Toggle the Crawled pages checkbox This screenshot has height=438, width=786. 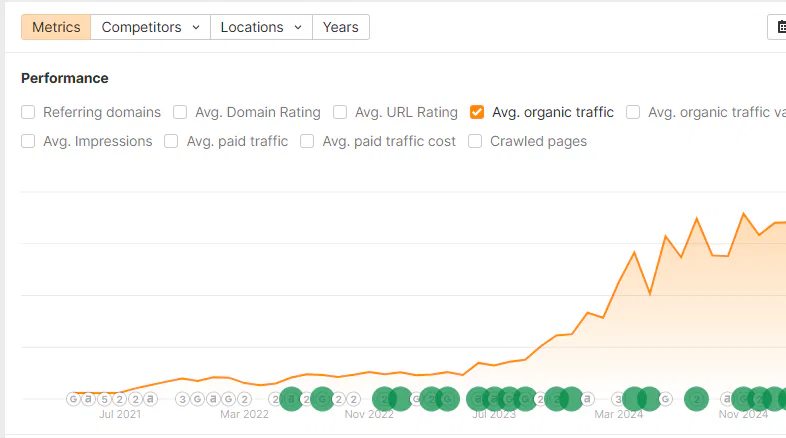coord(475,141)
